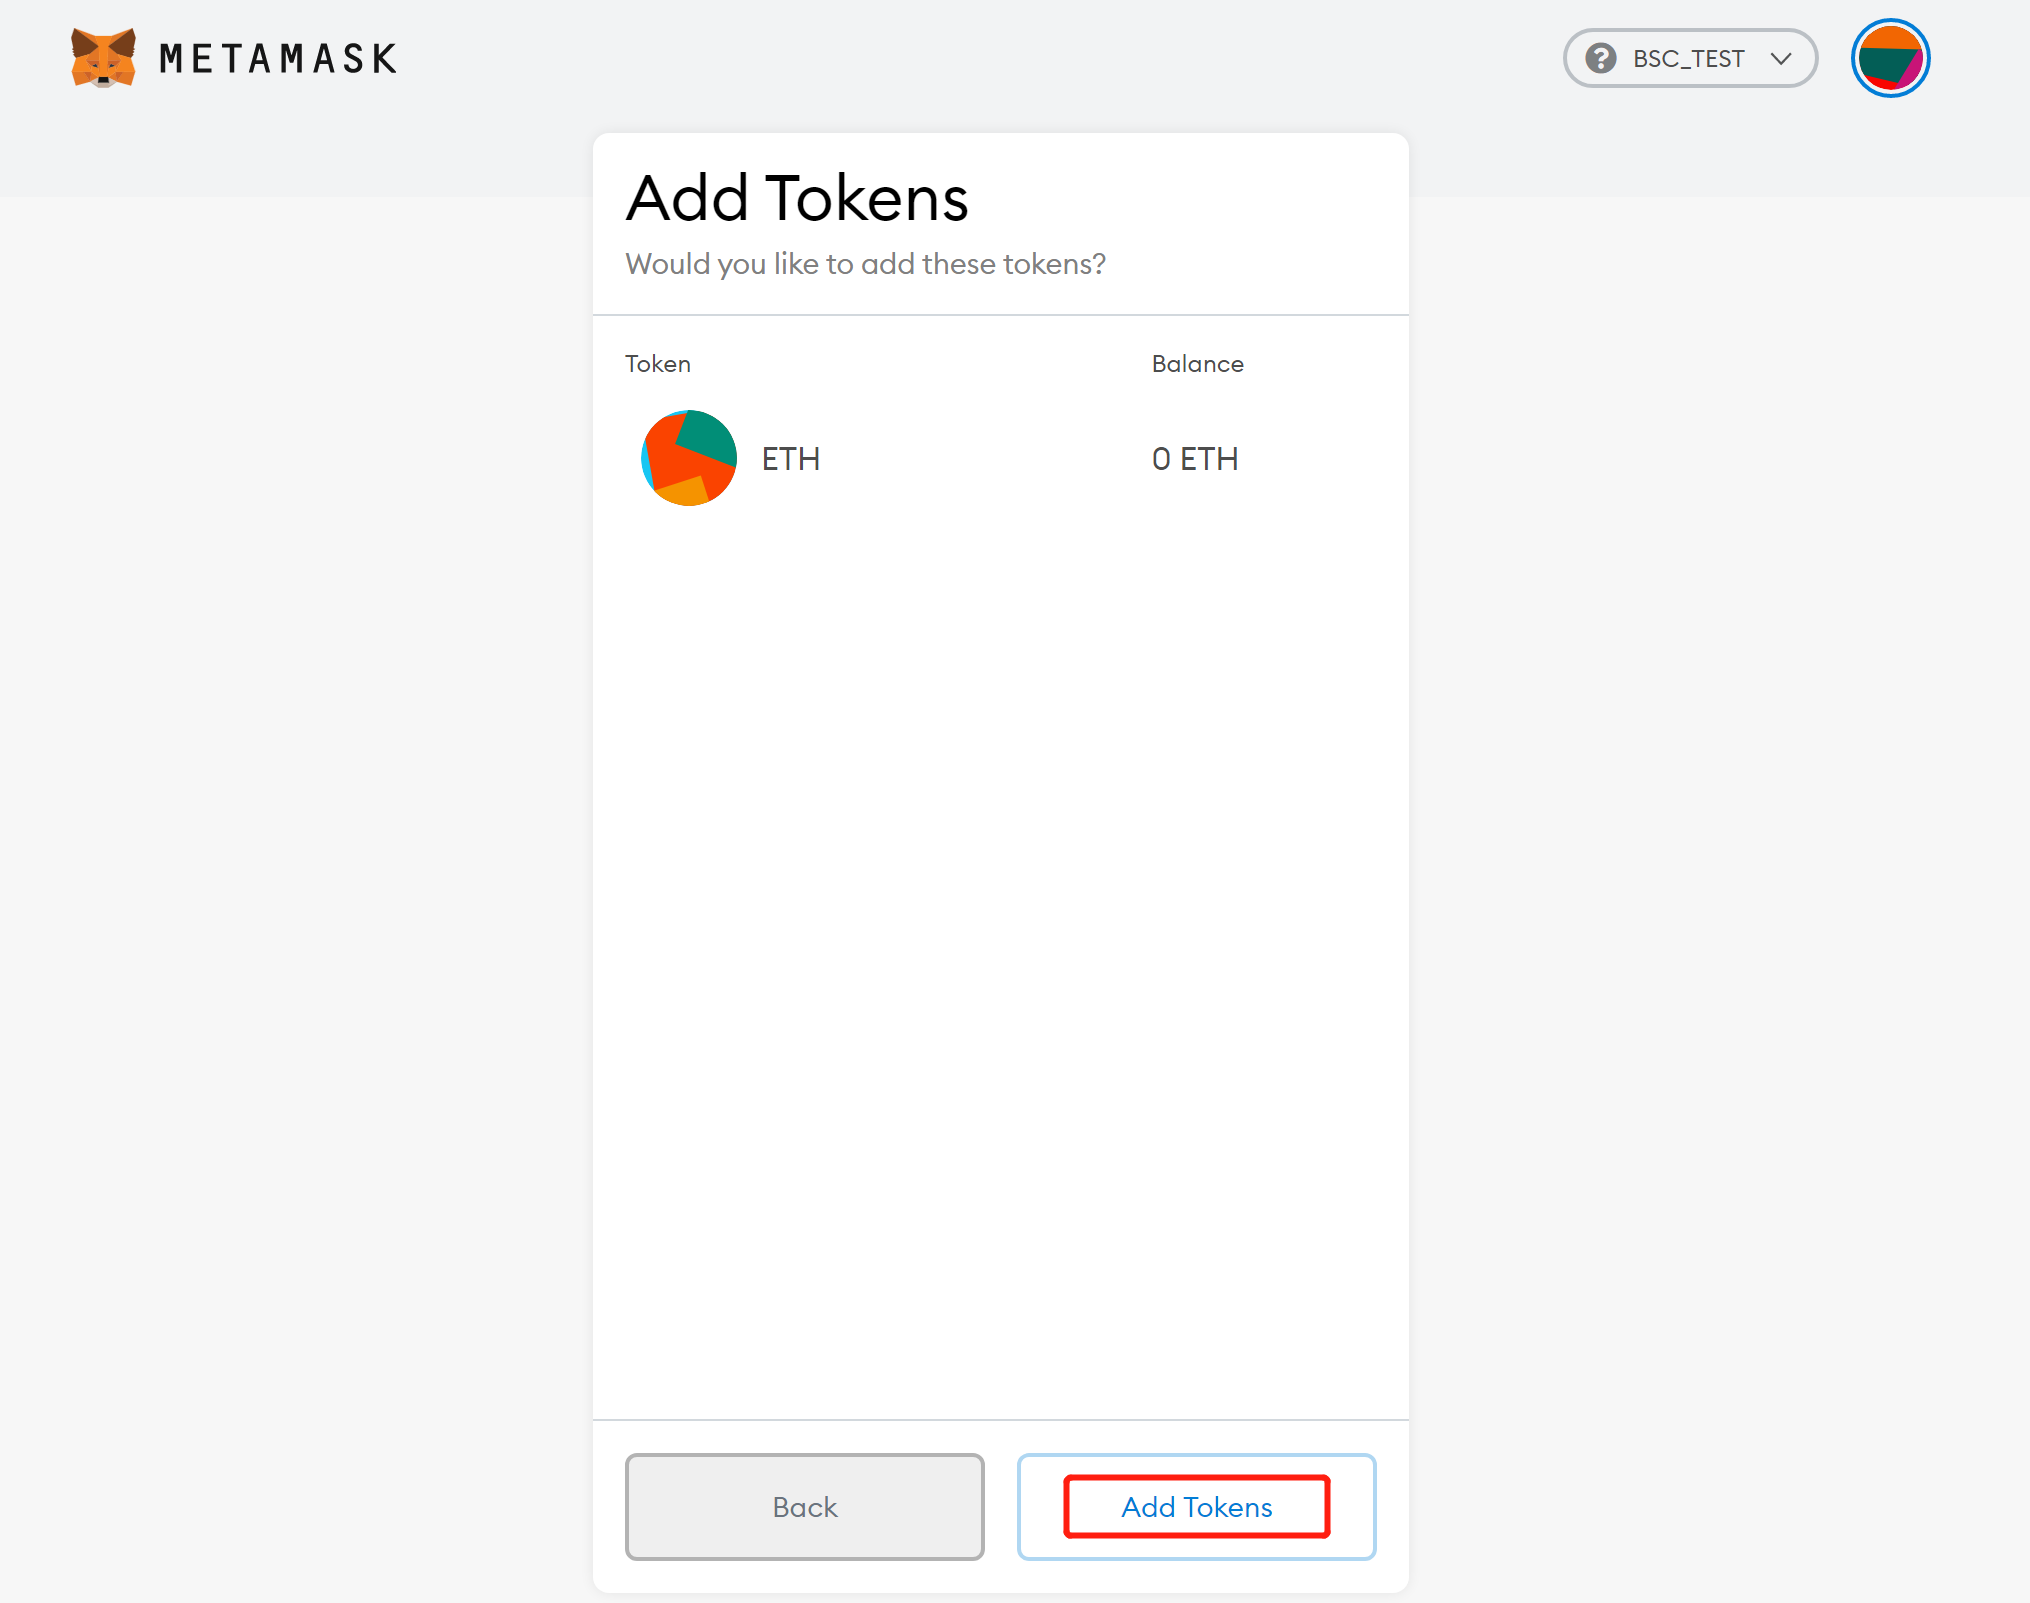The width and height of the screenshot is (2030, 1603).
Task: Click the network selector chevron arrow
Action: (1781, 59)
